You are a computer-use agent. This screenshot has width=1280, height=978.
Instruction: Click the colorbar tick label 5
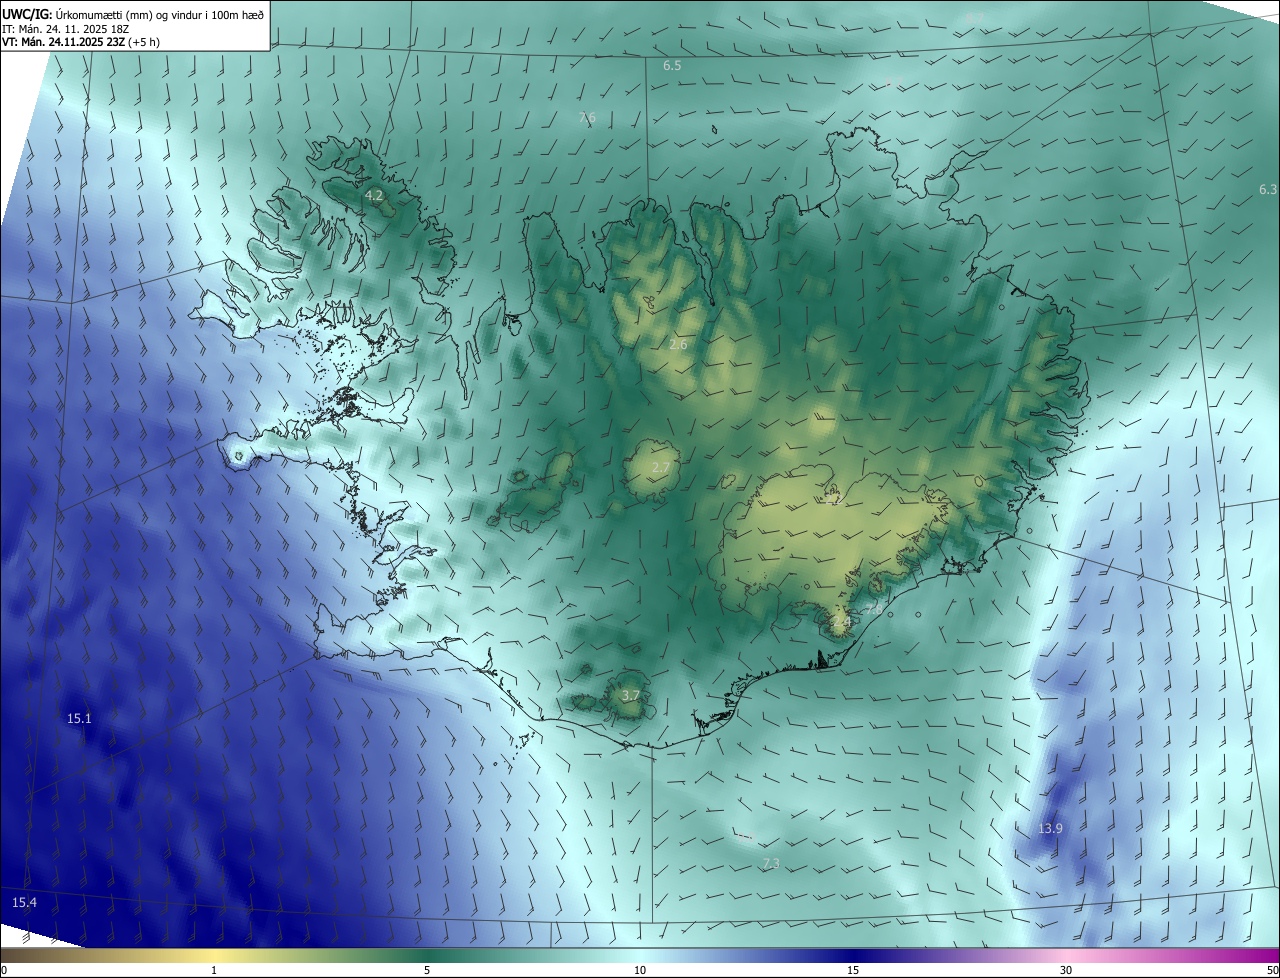427,970
